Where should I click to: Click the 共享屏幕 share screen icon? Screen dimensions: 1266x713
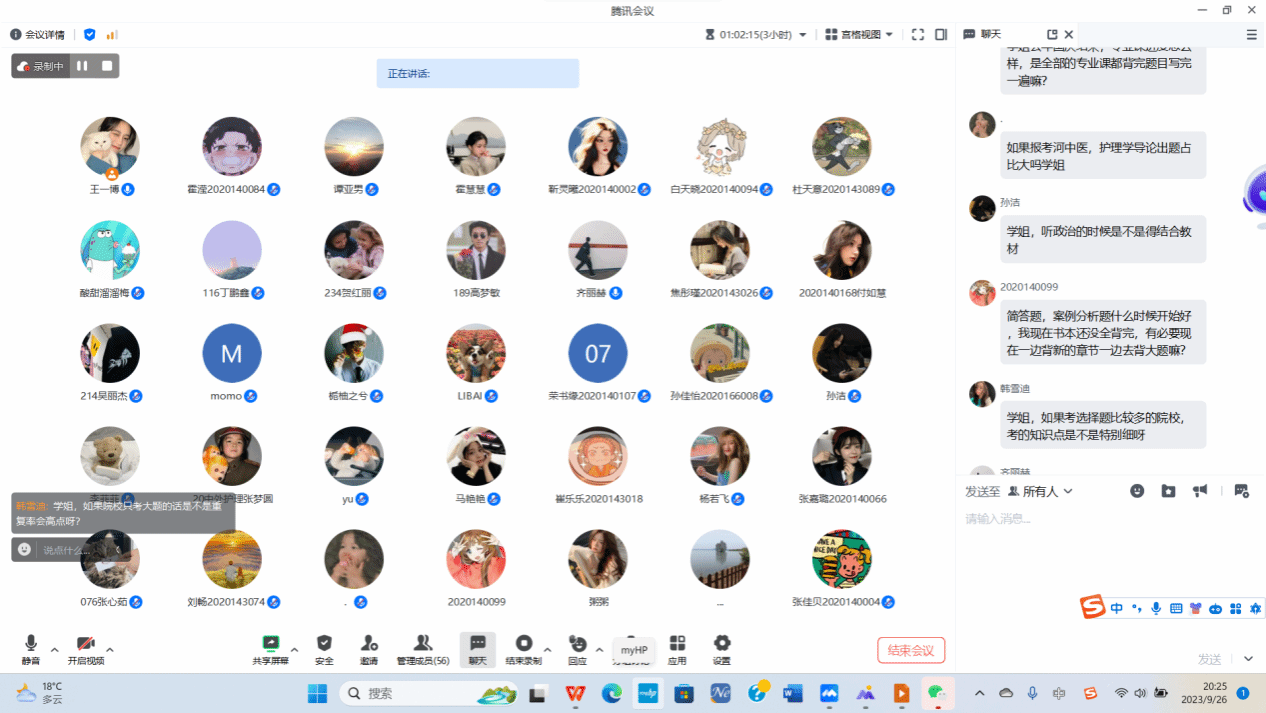point(270,645)
